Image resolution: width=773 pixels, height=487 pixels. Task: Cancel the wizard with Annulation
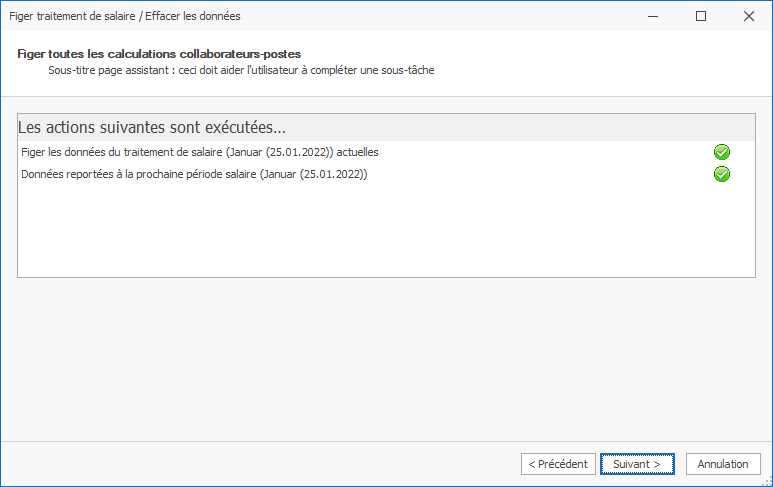click(x=723, y=464)
